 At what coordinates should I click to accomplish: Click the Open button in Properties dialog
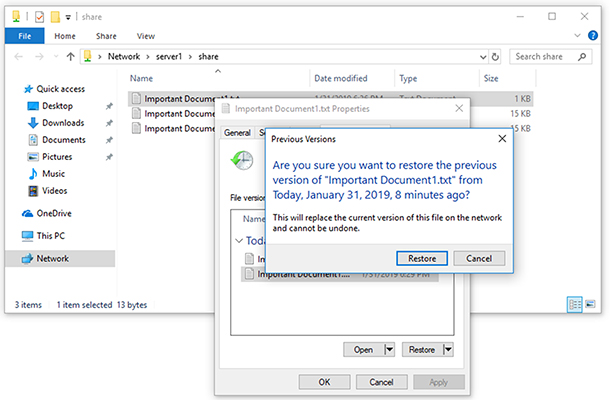[x=363, y=349]
